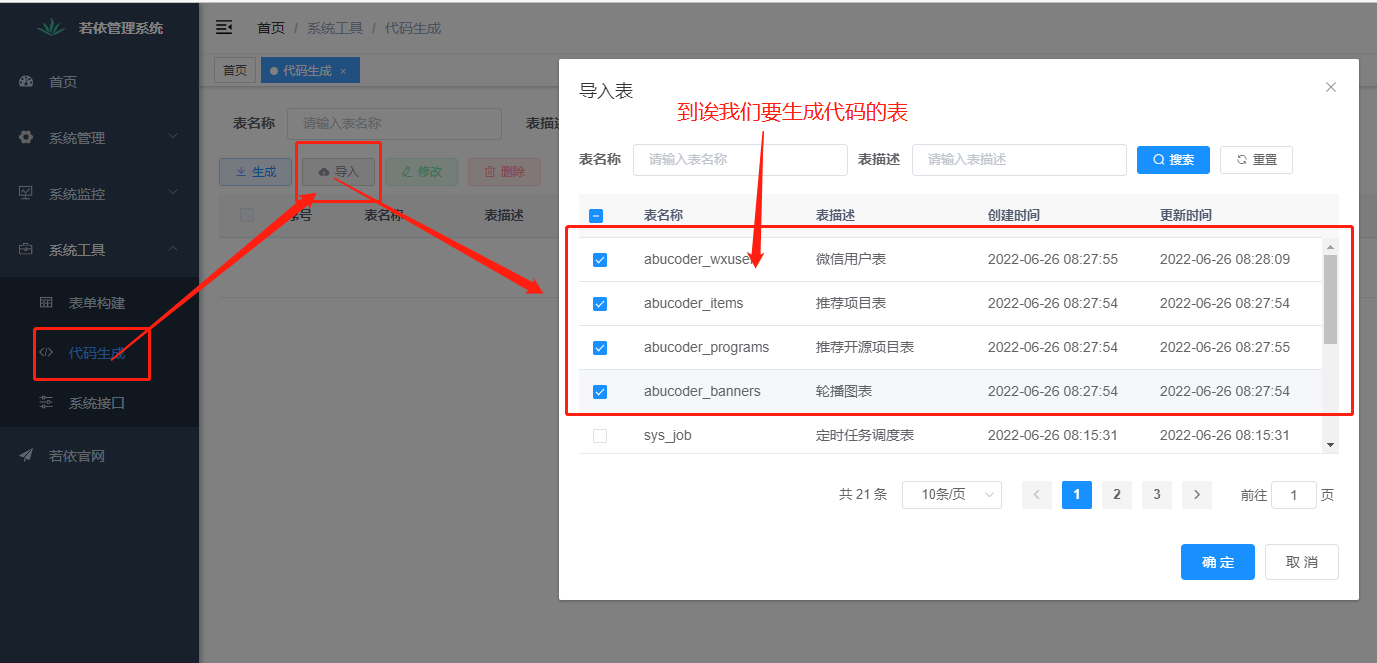Open the 首页 sidebar menu item
1377x663 pixels.
coord(99,82)
